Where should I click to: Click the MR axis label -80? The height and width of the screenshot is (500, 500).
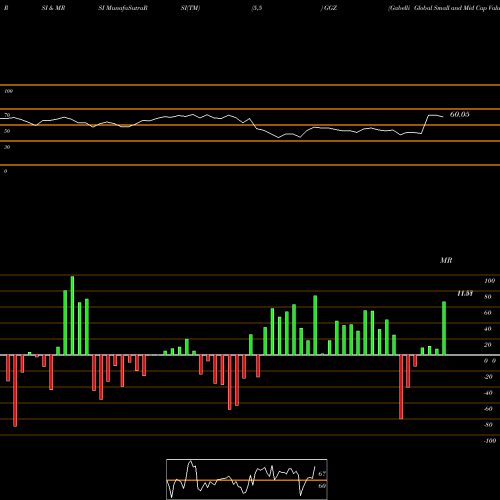click(488, 425)
